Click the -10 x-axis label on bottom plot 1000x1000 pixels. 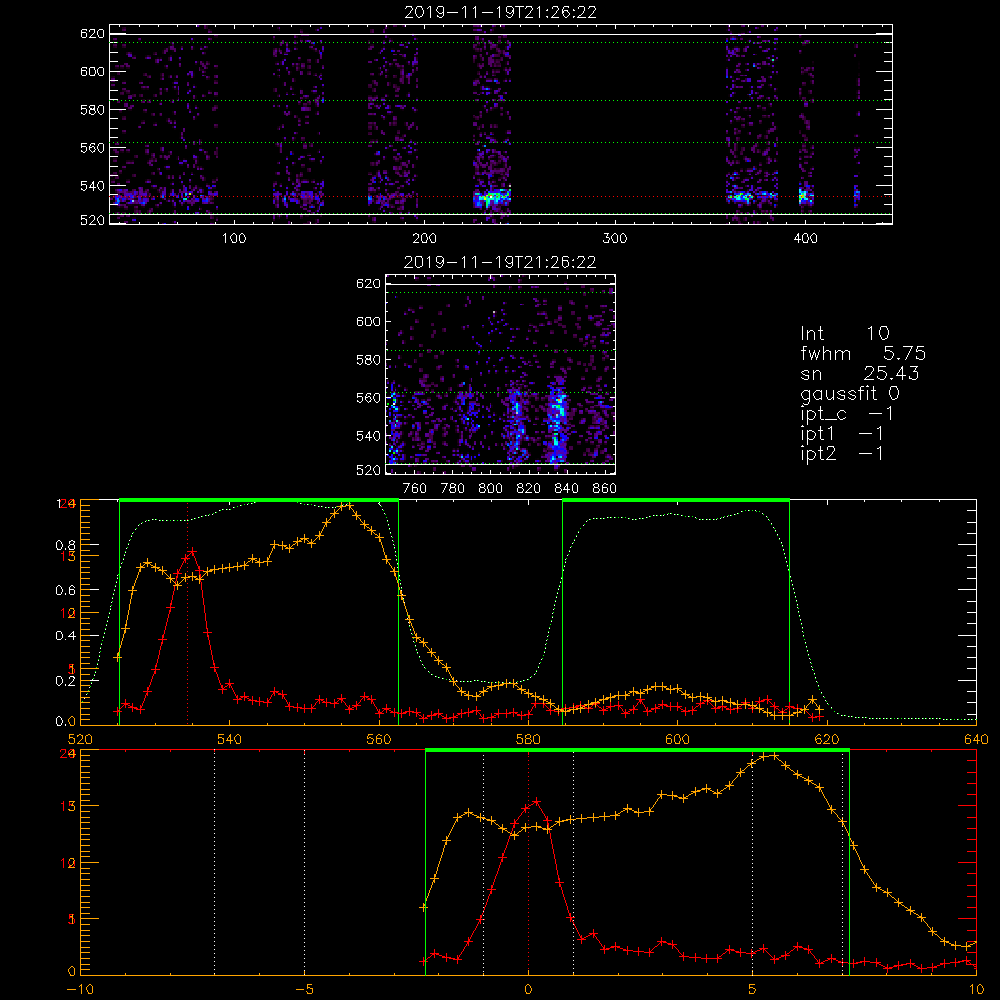[x=80, y=990]
